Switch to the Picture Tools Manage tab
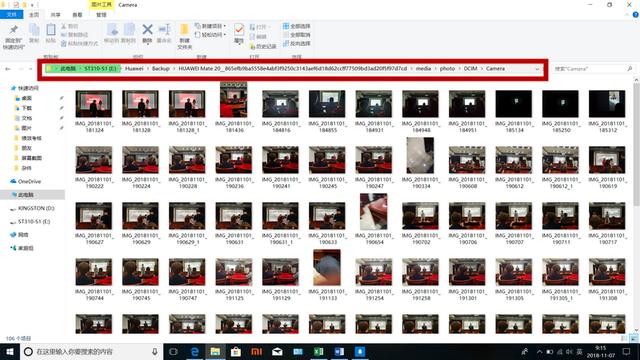 coord(101,15)
